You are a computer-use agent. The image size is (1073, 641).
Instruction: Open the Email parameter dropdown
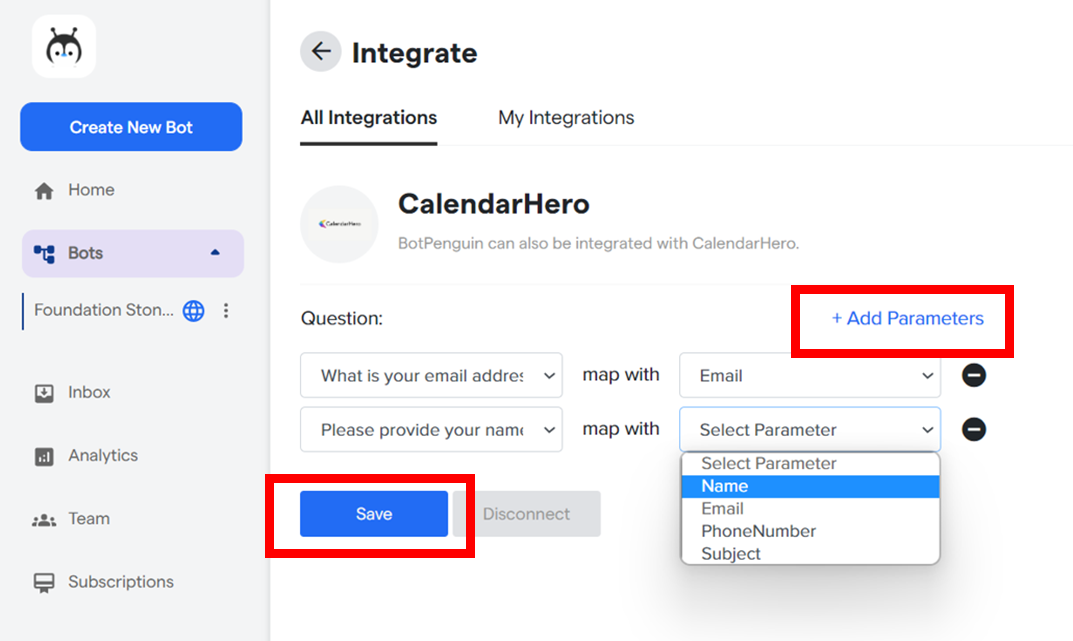[809, 376]
